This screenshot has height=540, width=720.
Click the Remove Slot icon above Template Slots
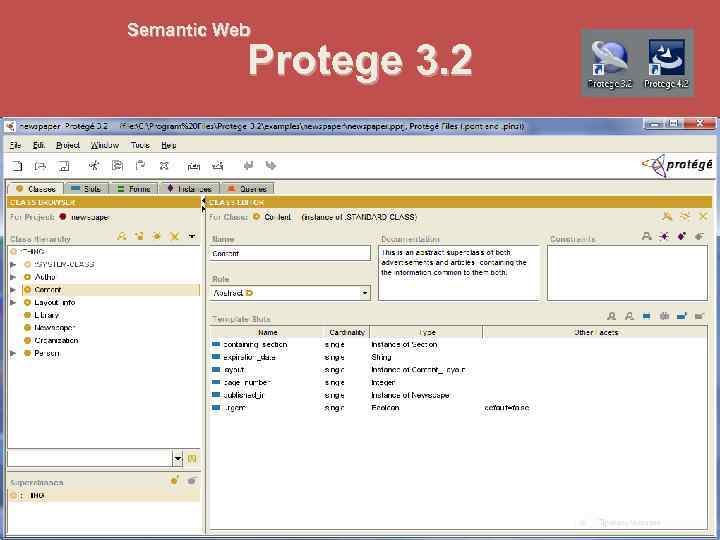(699, 316)
